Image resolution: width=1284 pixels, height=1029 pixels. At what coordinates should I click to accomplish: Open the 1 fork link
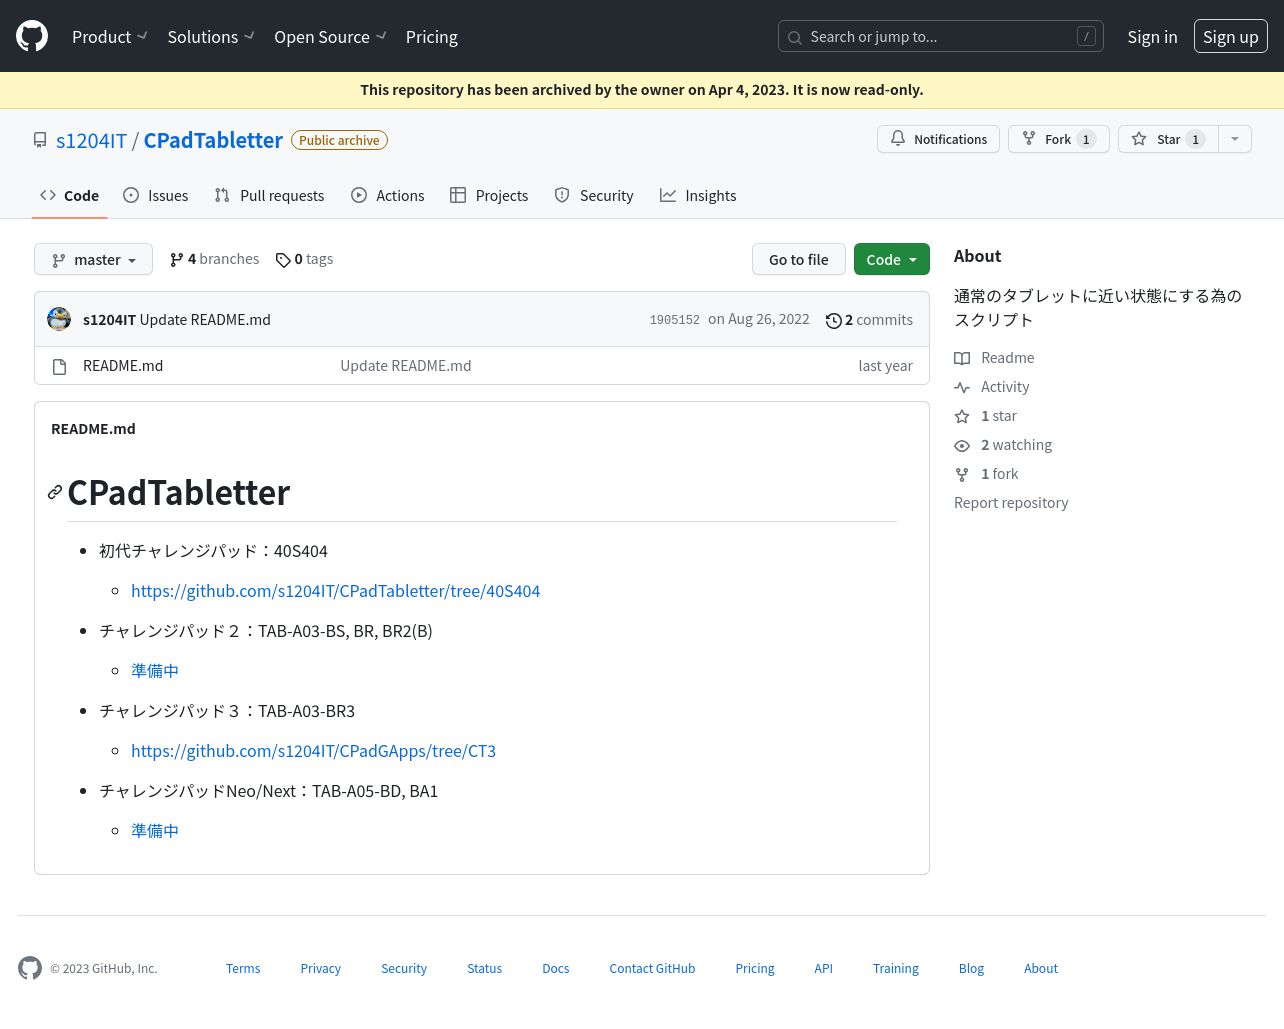pos(986,474)
